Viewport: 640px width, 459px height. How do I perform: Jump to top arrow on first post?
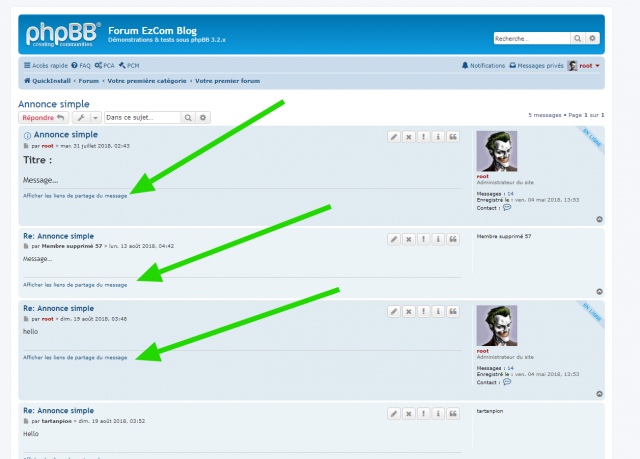(599, 218)
